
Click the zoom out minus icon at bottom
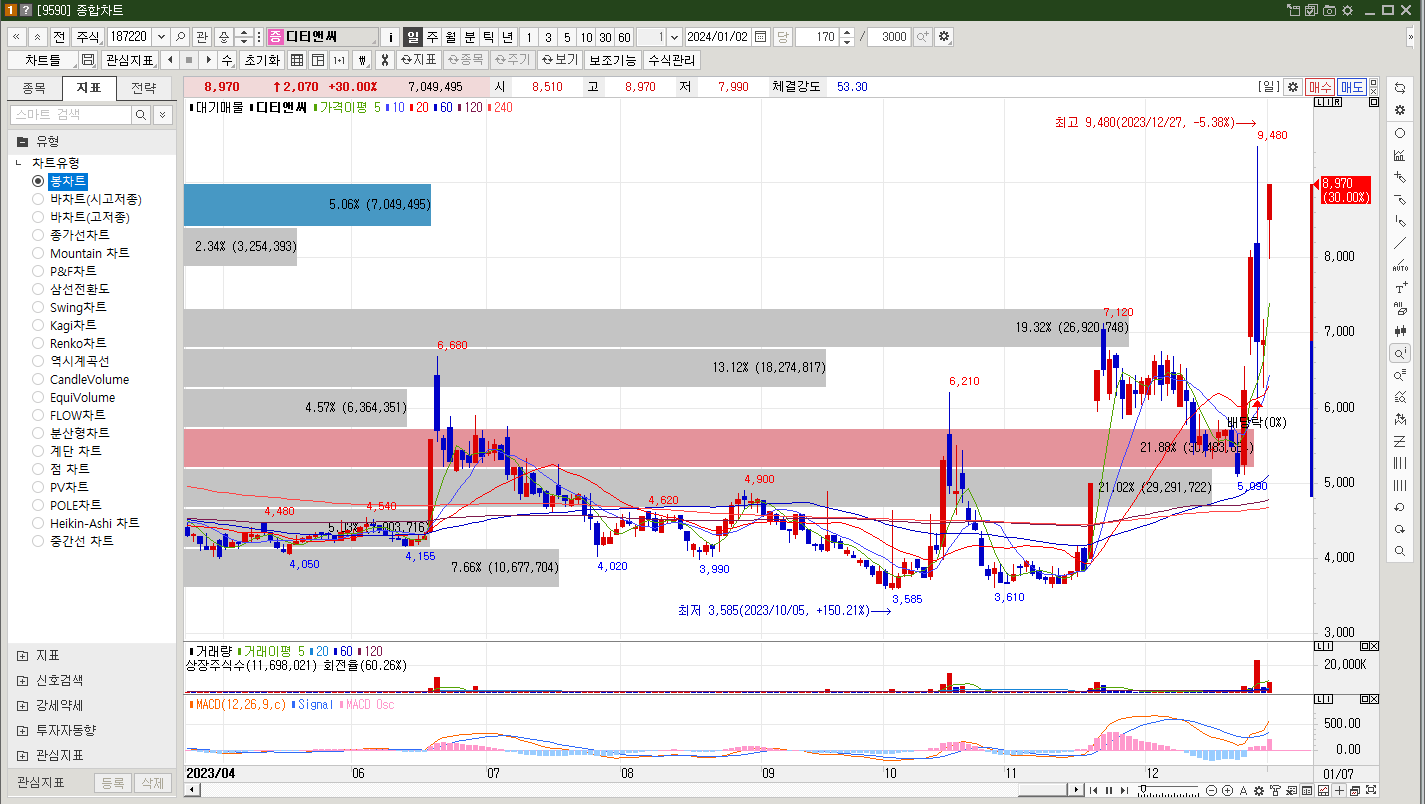1212,790
